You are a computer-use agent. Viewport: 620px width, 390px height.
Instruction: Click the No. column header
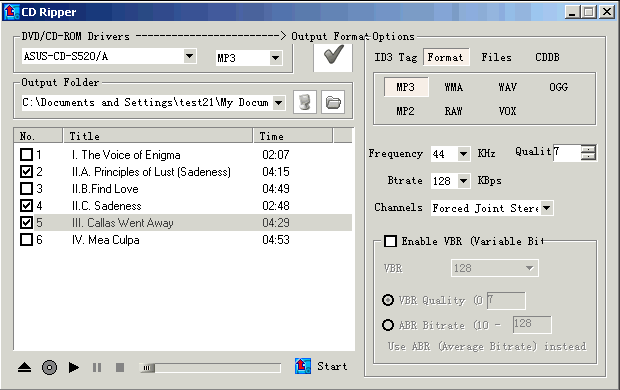tap(38, 136)
